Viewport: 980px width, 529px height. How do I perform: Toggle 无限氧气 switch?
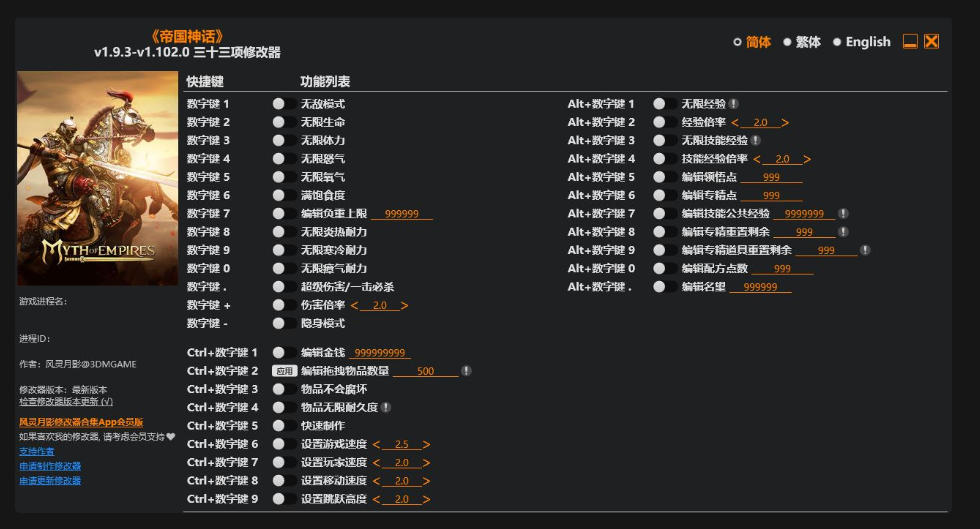(x=284, y=177)
